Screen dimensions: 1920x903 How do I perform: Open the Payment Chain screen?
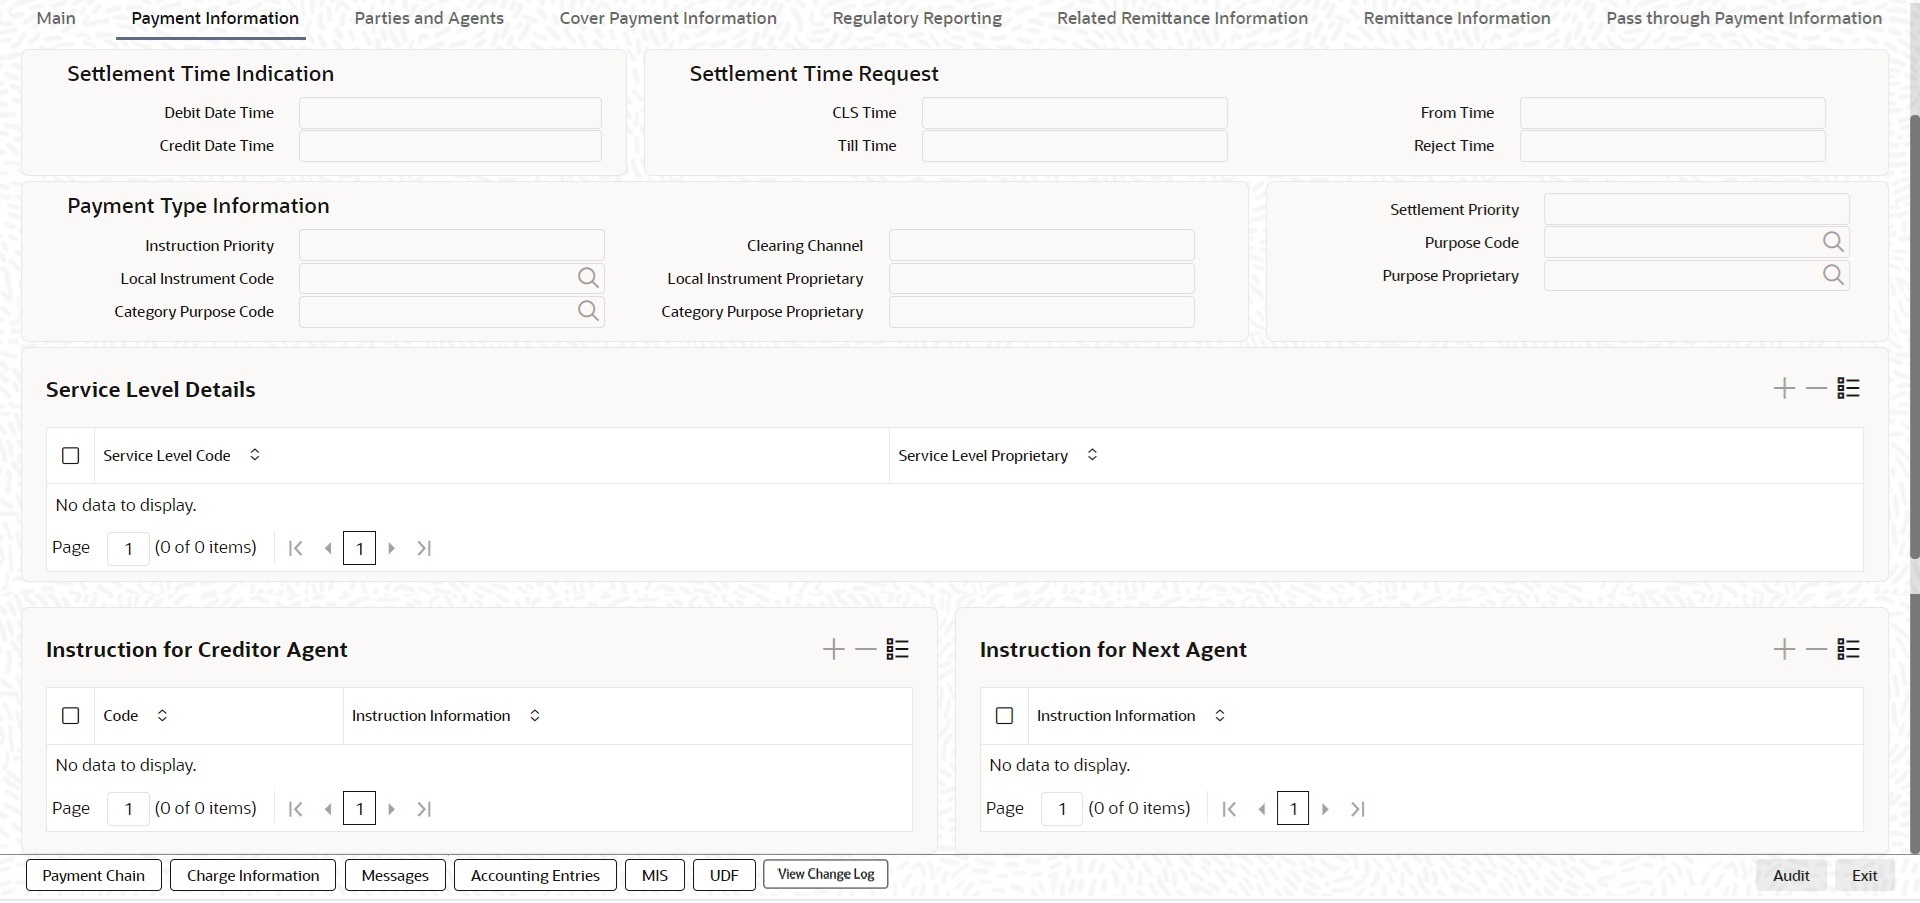pos(94,875)
